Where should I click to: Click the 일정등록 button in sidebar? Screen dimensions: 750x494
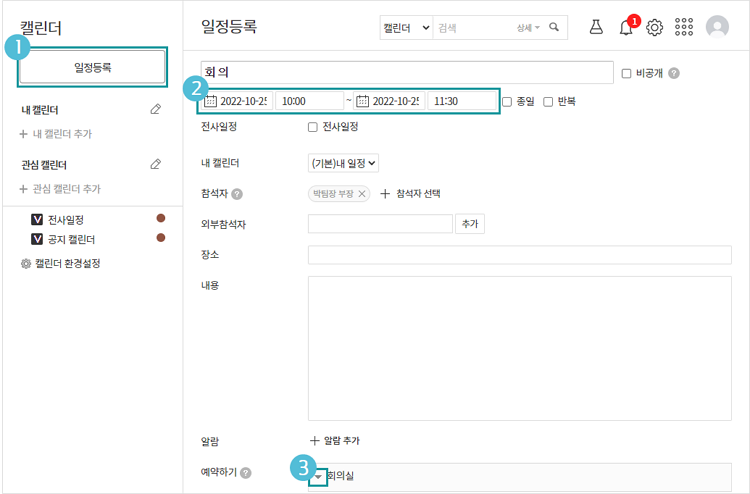(92, 67)
